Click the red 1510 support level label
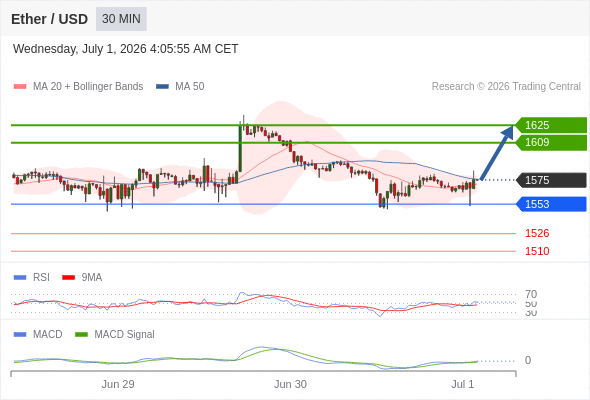 [537, 251]
